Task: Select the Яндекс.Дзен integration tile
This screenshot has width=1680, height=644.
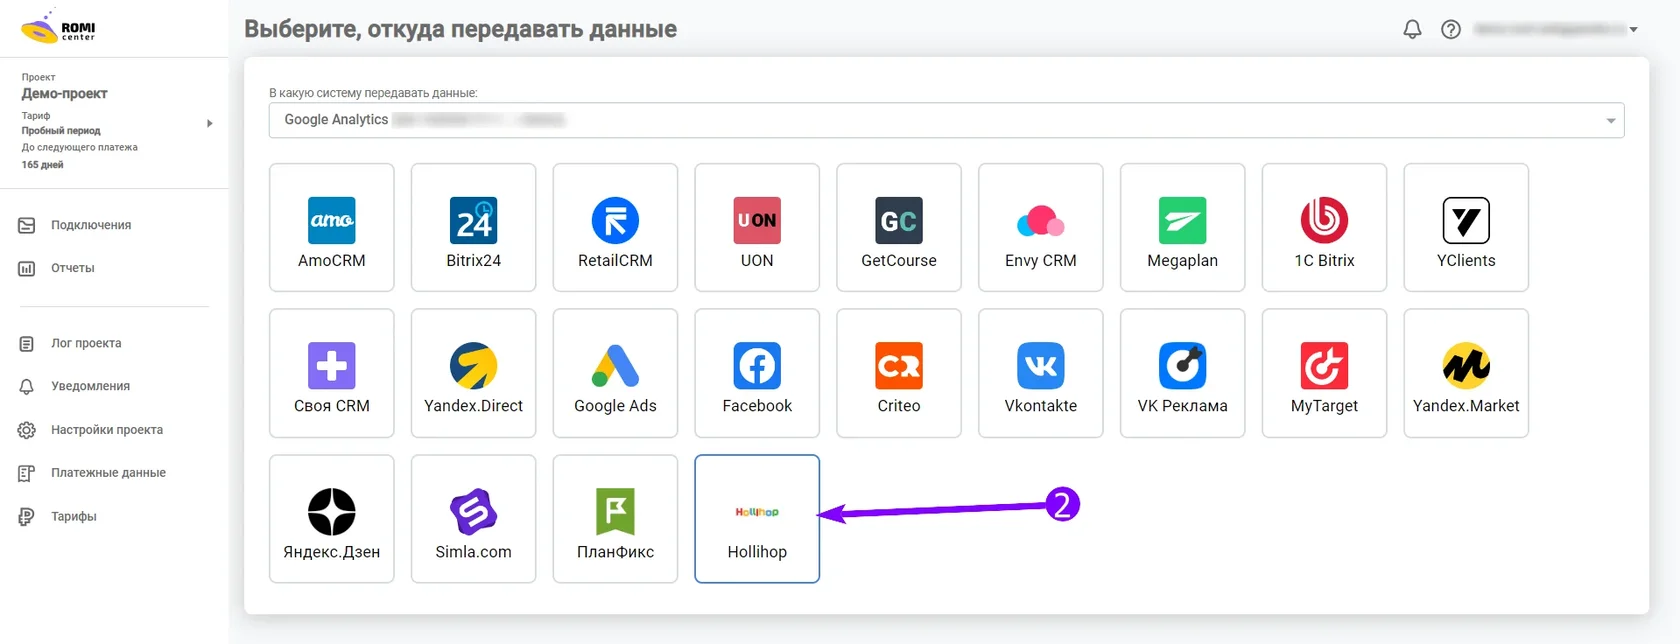Action: (332, 519)
